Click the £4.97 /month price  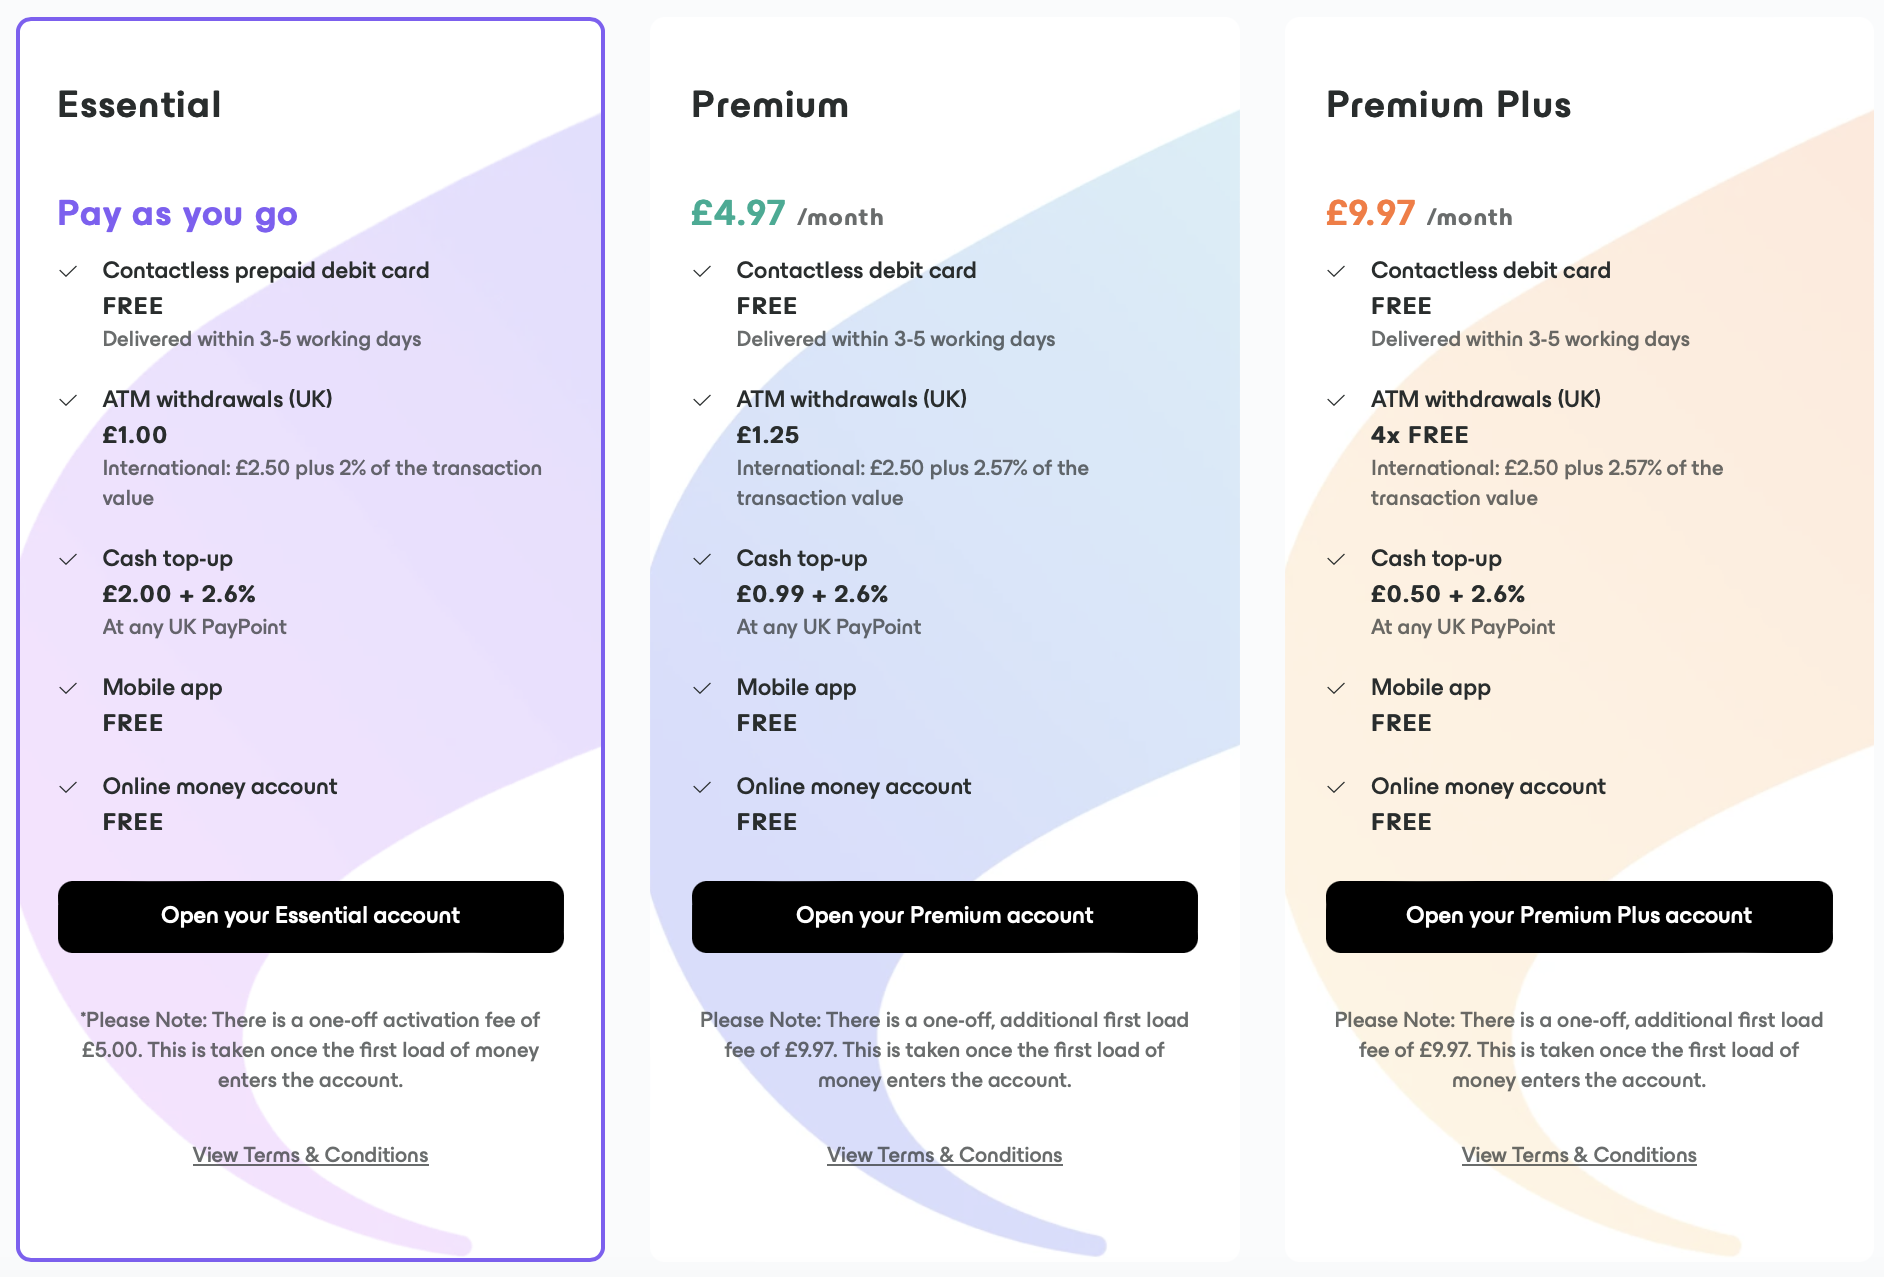point(788,214)
